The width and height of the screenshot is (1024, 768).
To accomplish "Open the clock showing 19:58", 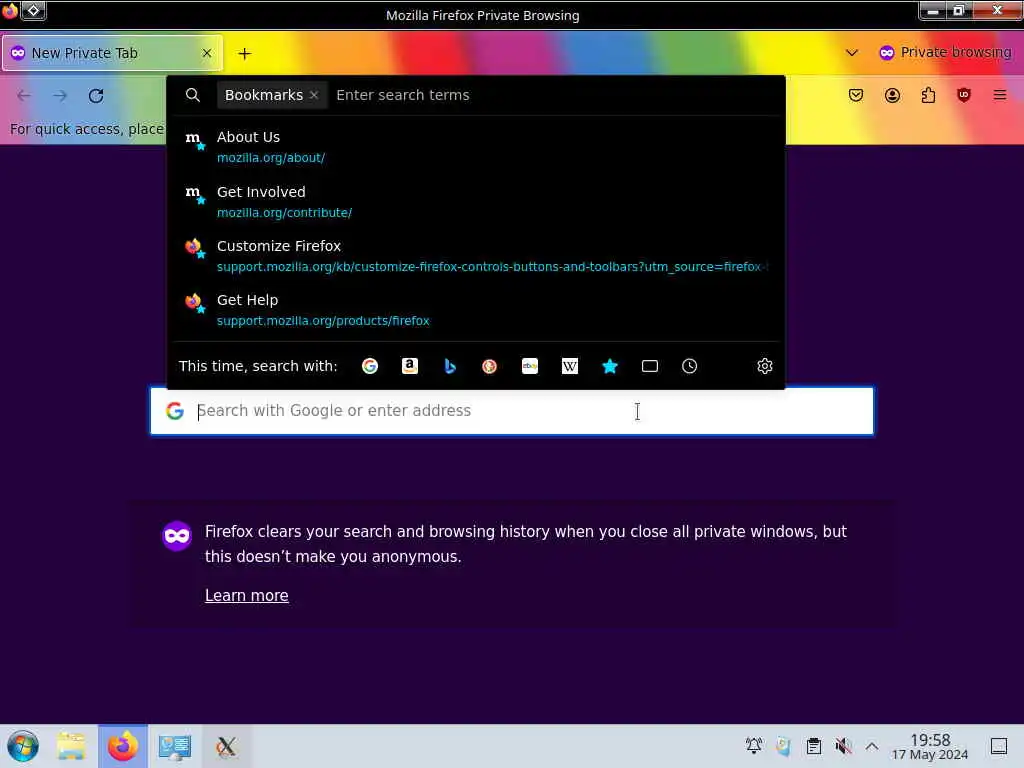I will pos(930,746).
